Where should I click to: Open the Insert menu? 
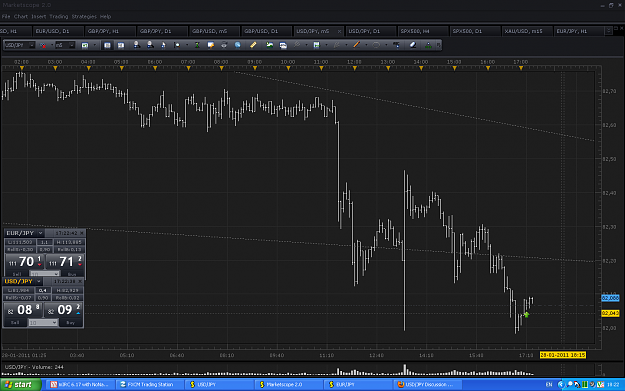coord(39,17)
